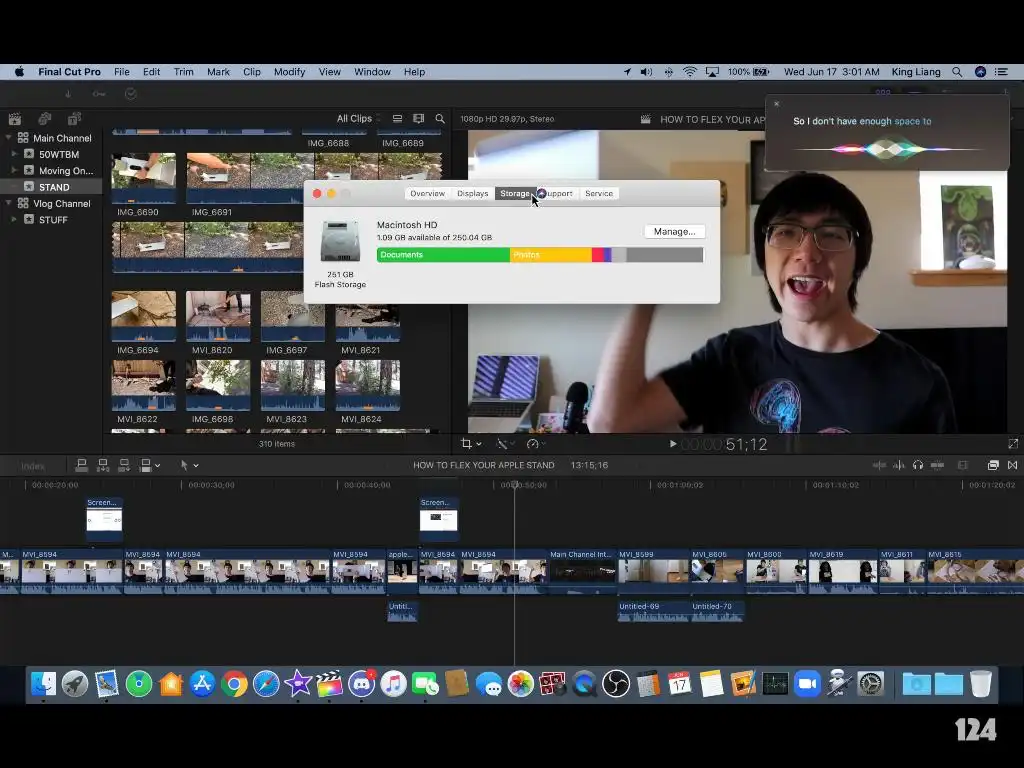Open the Index button in timeline
The height and width of the screenshot is (768, 1024).
point(33,466)
